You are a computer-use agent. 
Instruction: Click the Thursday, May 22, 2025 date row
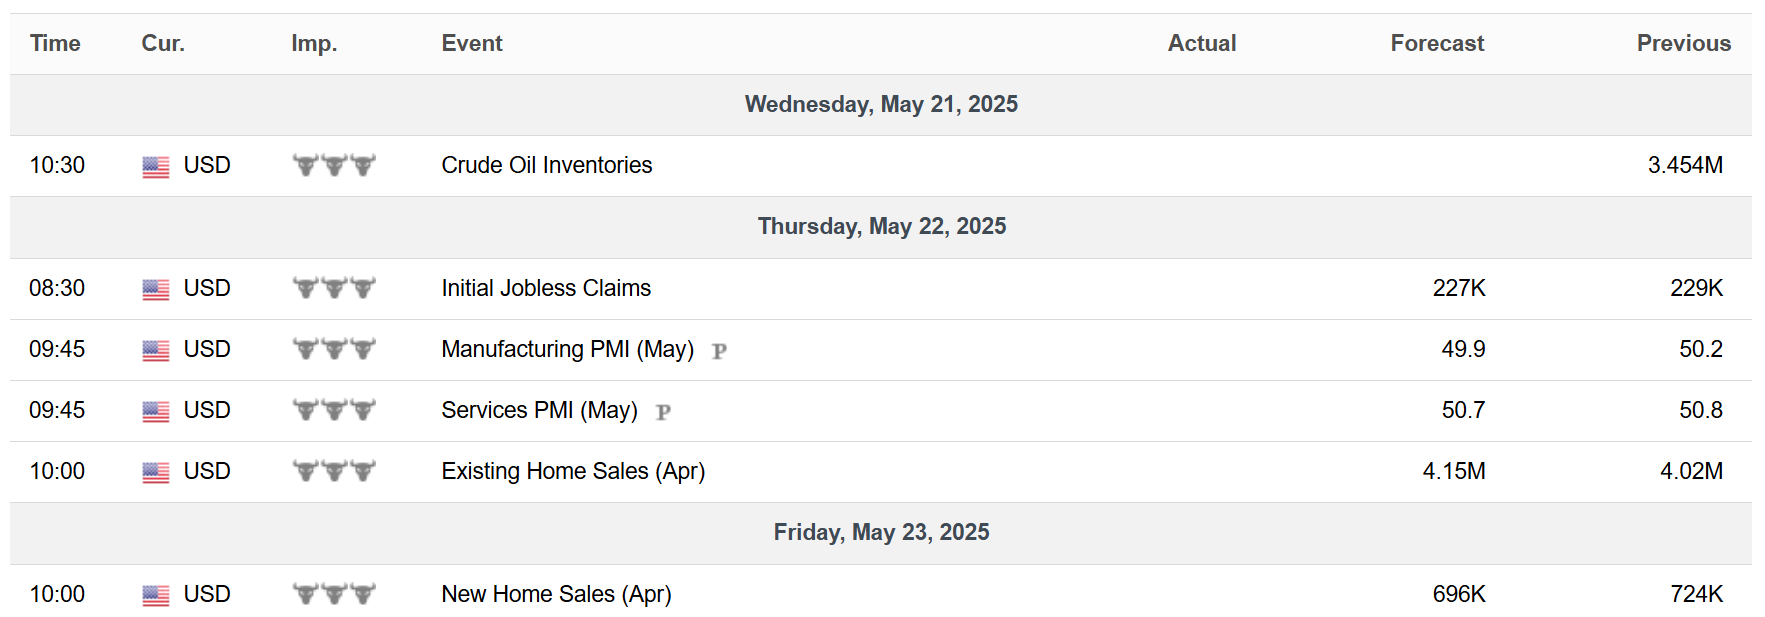881,227
